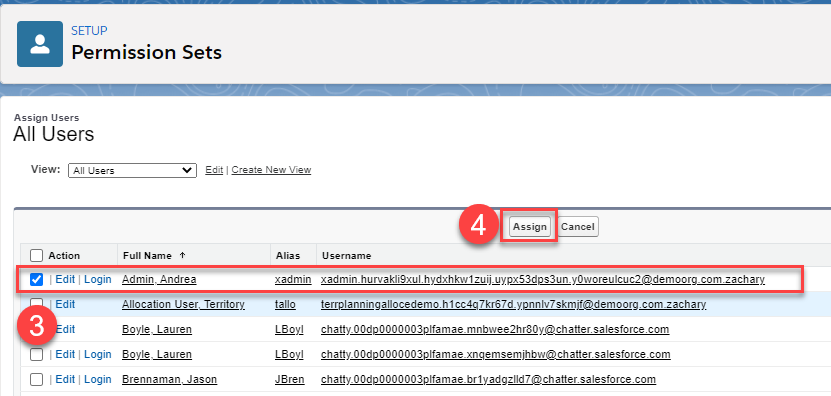Screen dimensions: 831x396
Task: Click the All Users page heading
Action: (x=54, y=134)
